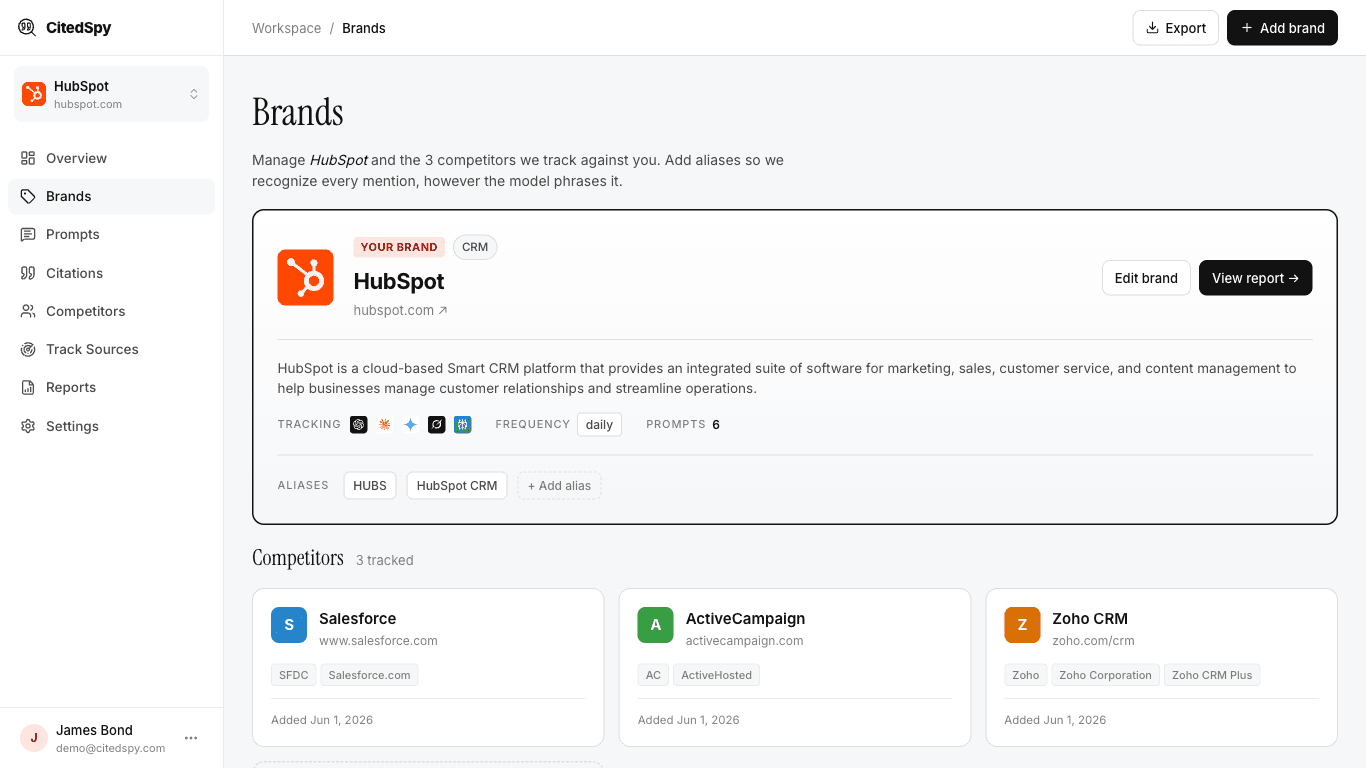Image resolution: width=1366 pixels, height=768 pixels.
Task: Click the + Add alias button
Action: [x=559, y=486]
